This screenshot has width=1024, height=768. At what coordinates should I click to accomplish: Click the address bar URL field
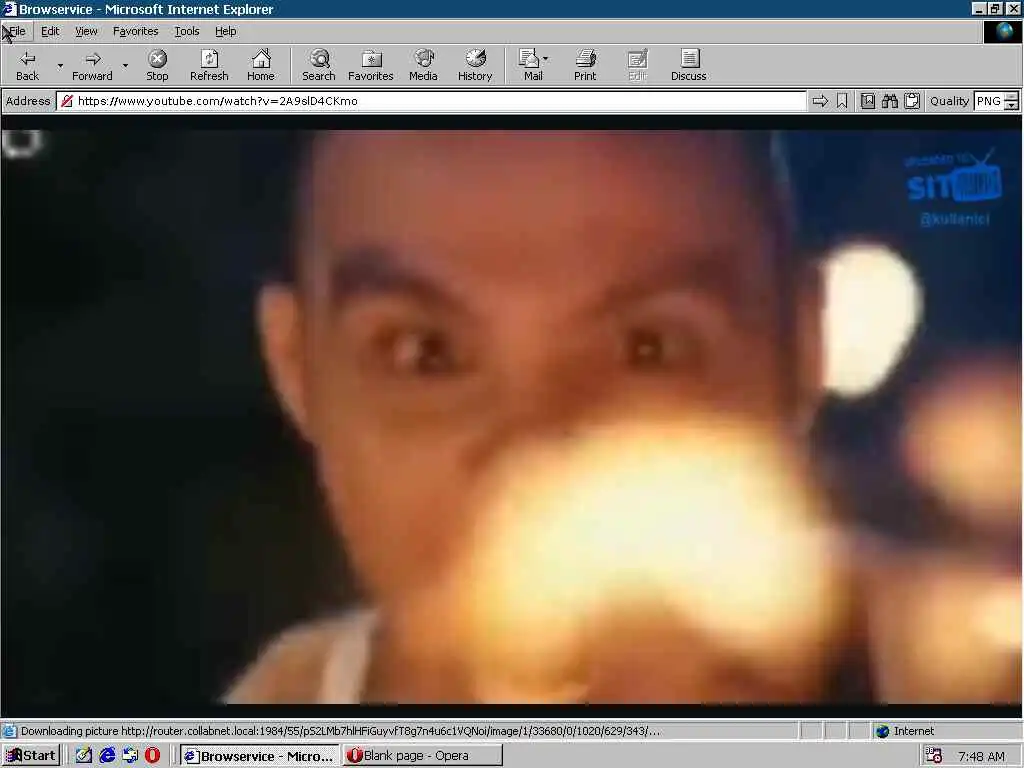point(431,101)
